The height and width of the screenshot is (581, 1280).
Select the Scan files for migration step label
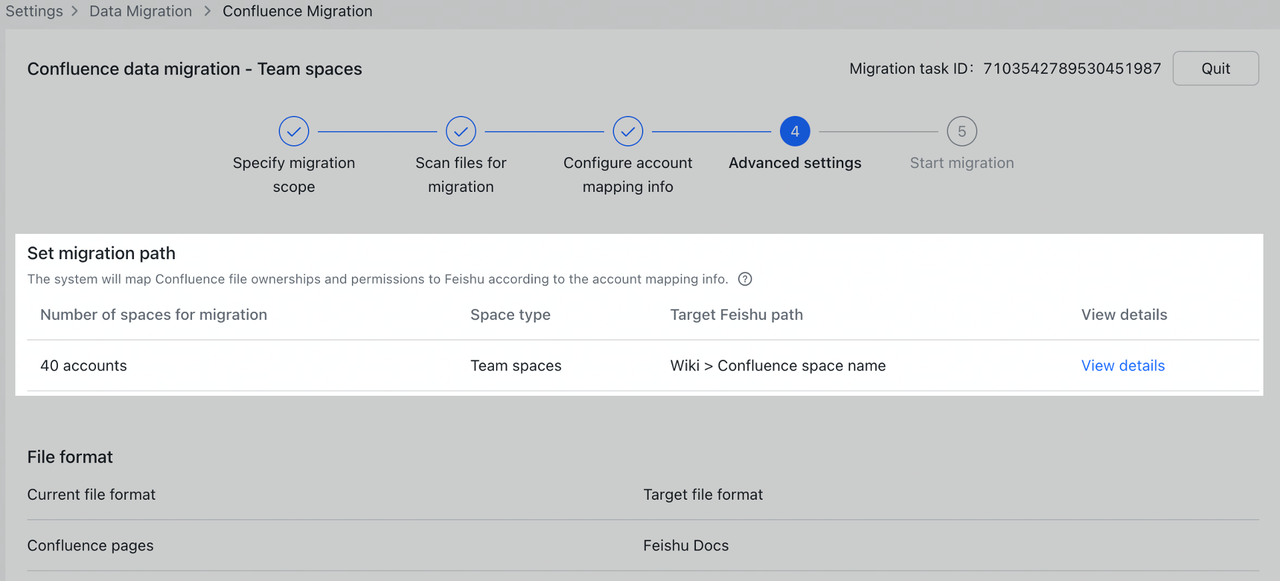point(461,175)
